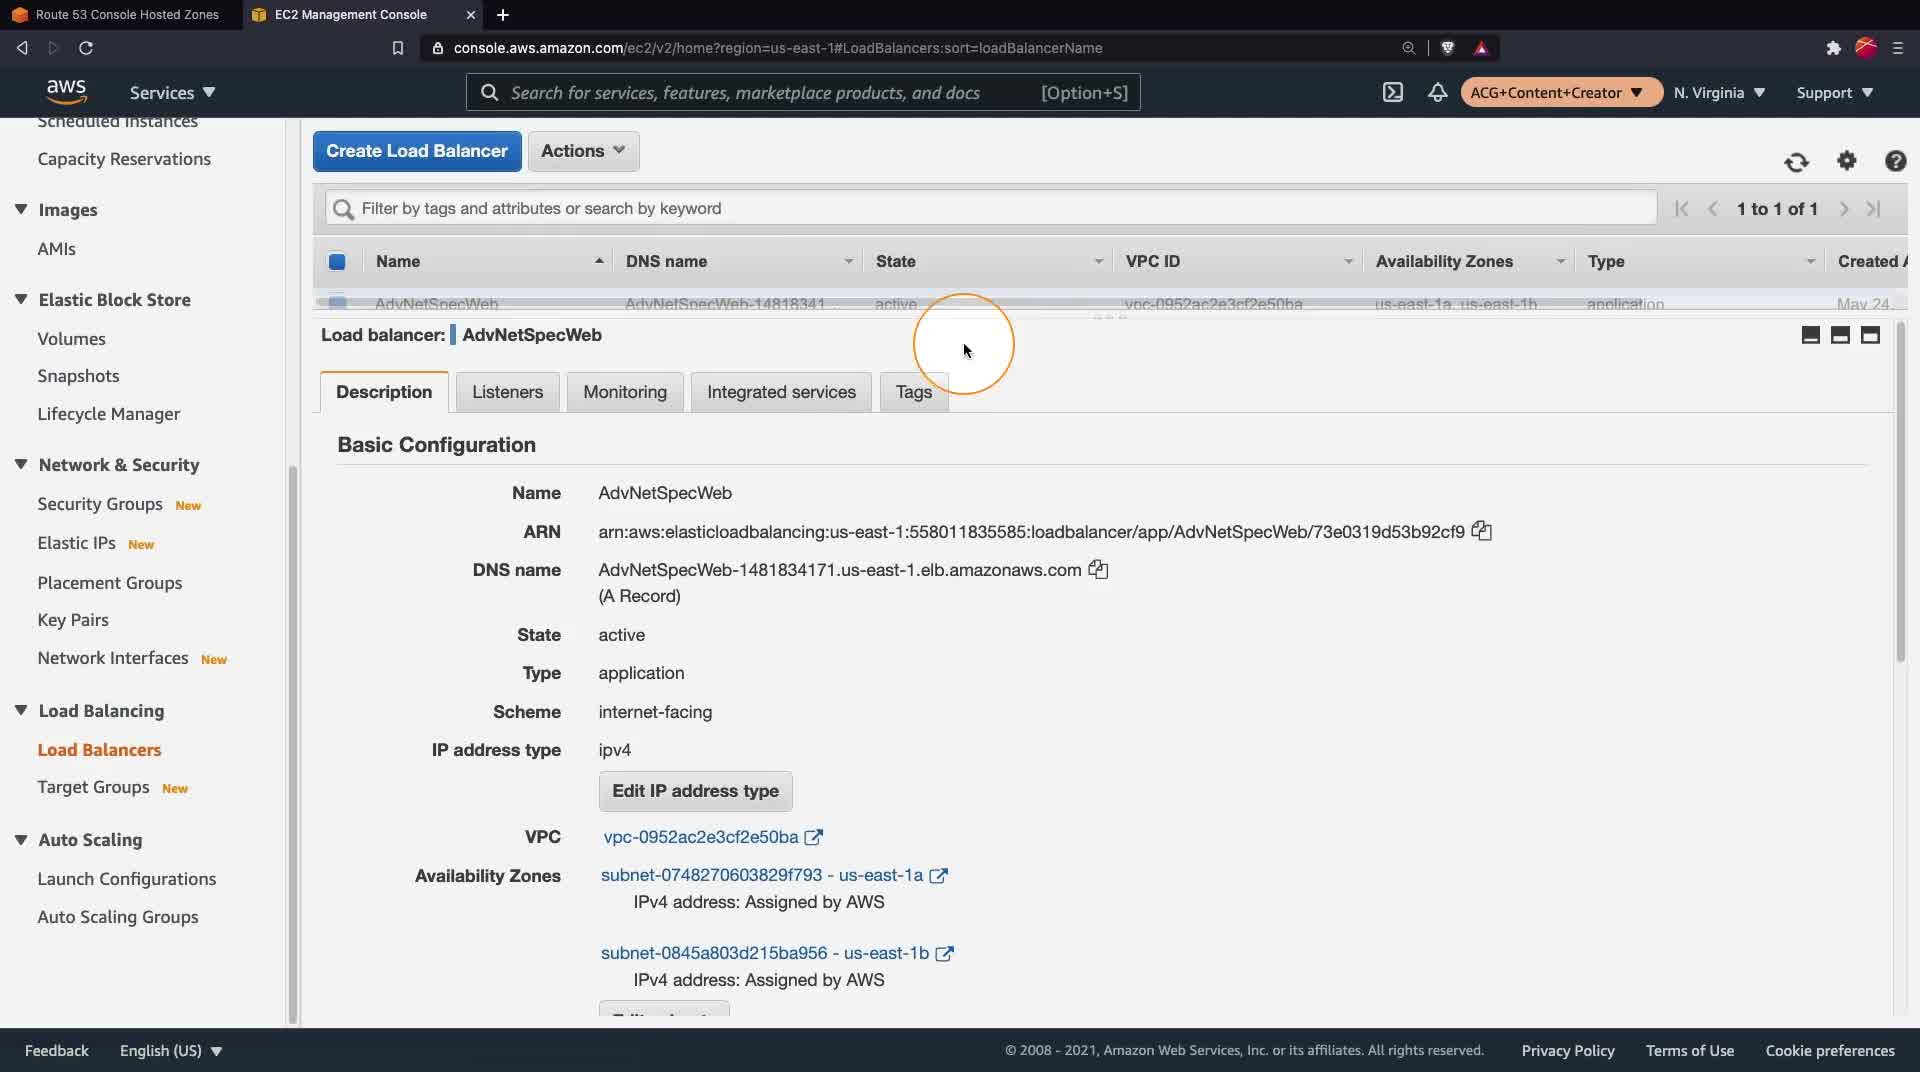Viewport: 1920px width, 1072px height.
Task: Collapse the Network & Security section
Action: point(20,464)
